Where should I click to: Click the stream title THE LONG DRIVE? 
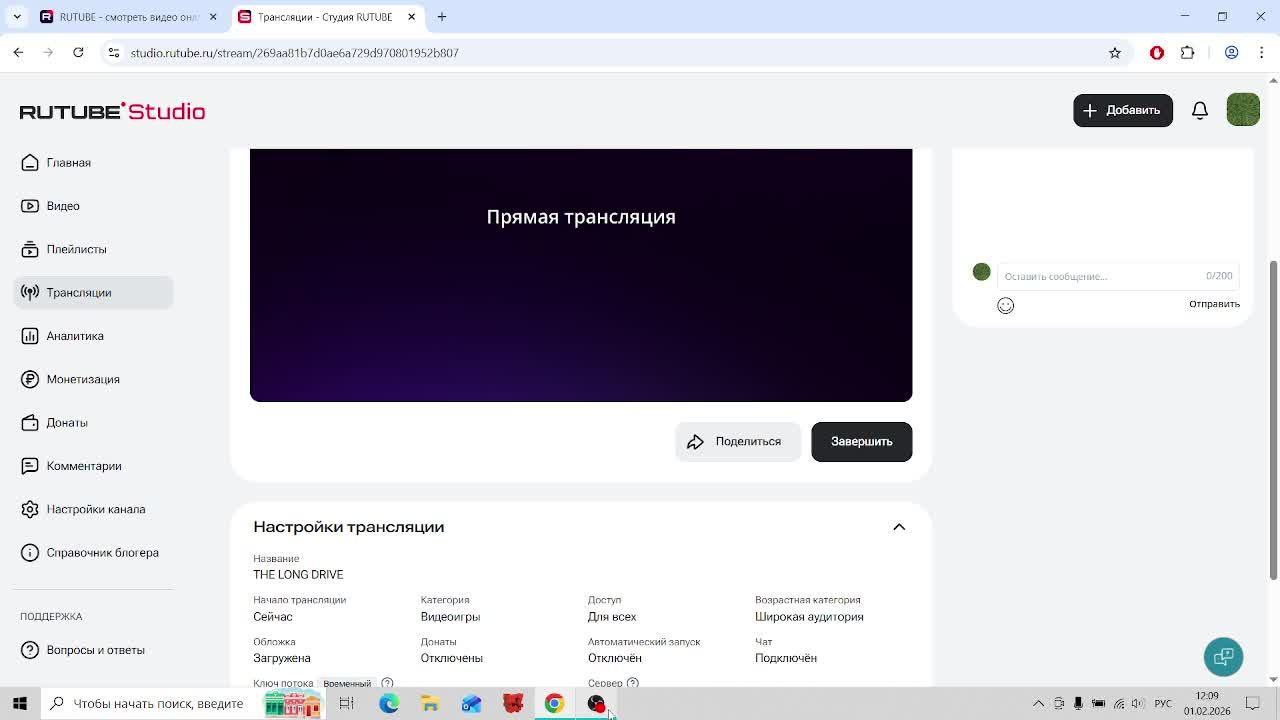(x=298, y=575)
